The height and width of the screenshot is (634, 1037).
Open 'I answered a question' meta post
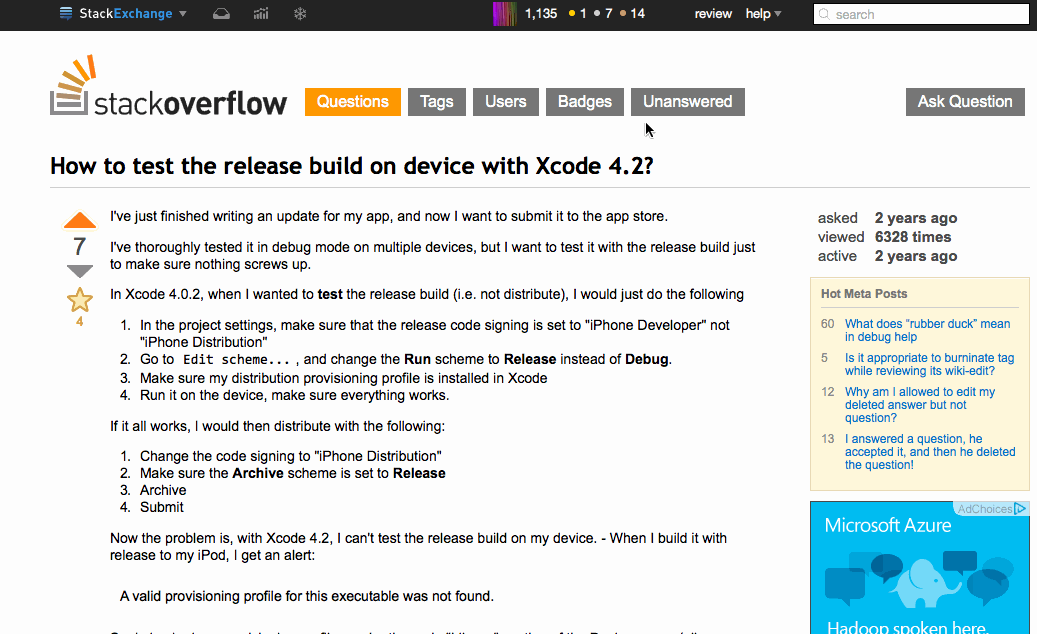930,452
